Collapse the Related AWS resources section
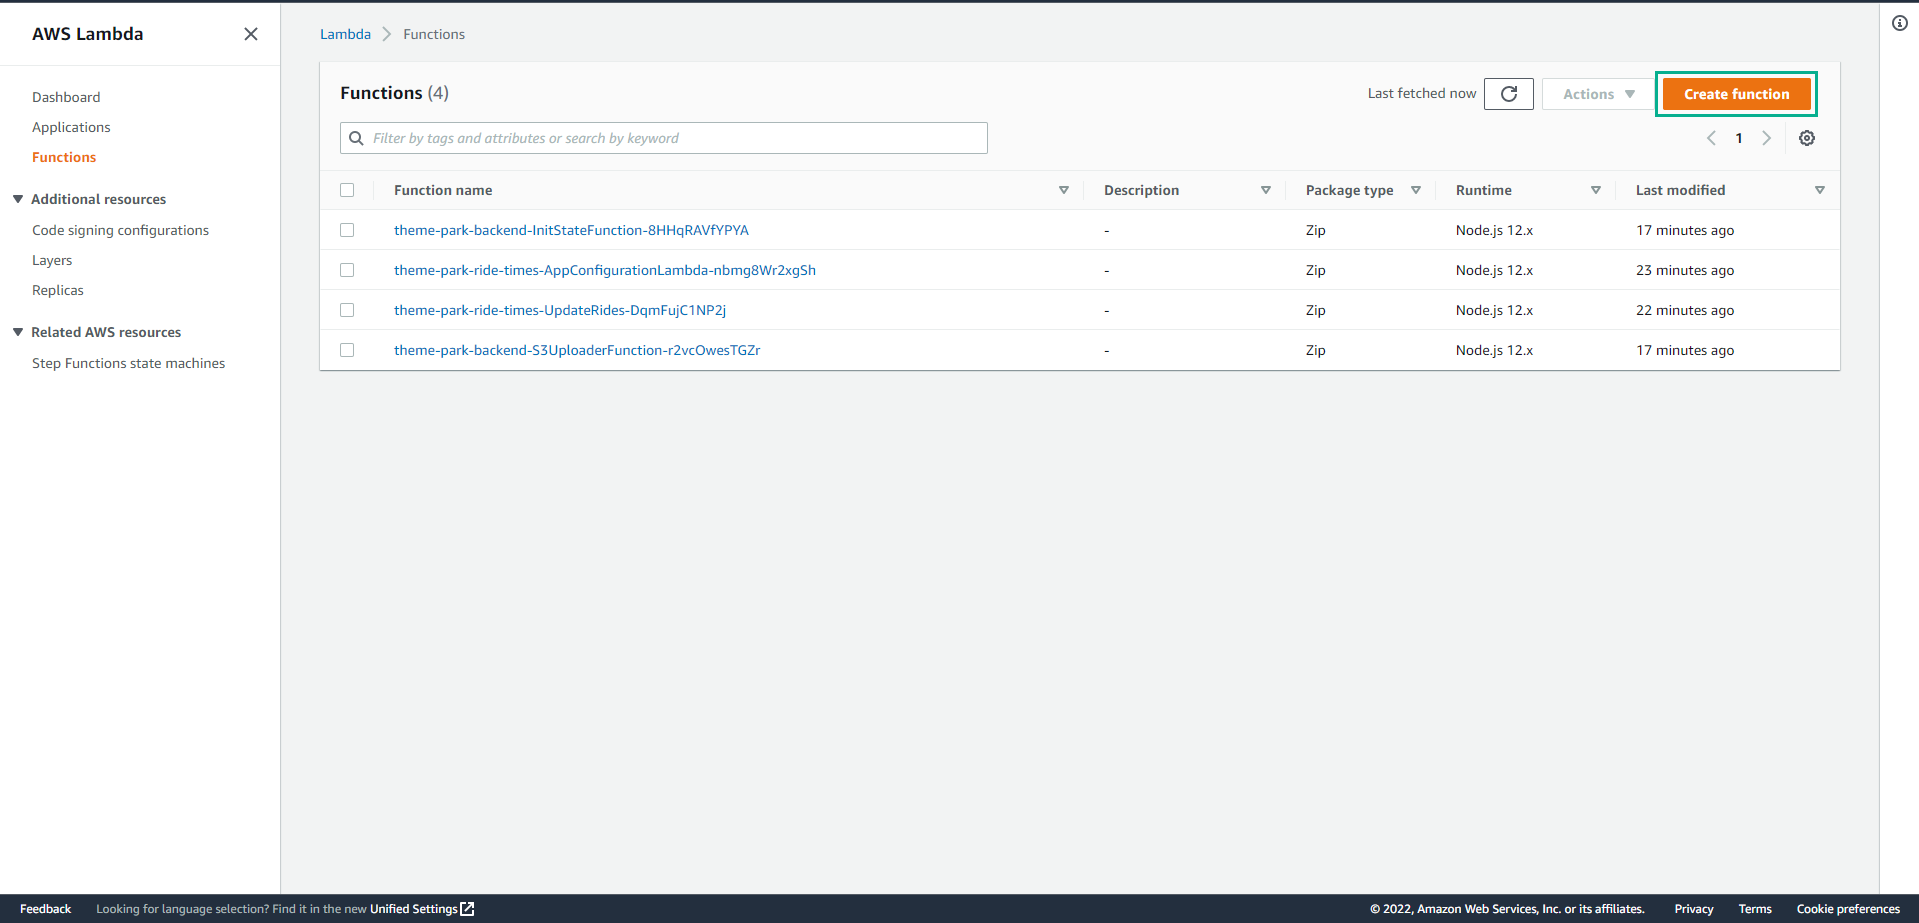Viewport: 1919px width, 923px height. [18, 332]
